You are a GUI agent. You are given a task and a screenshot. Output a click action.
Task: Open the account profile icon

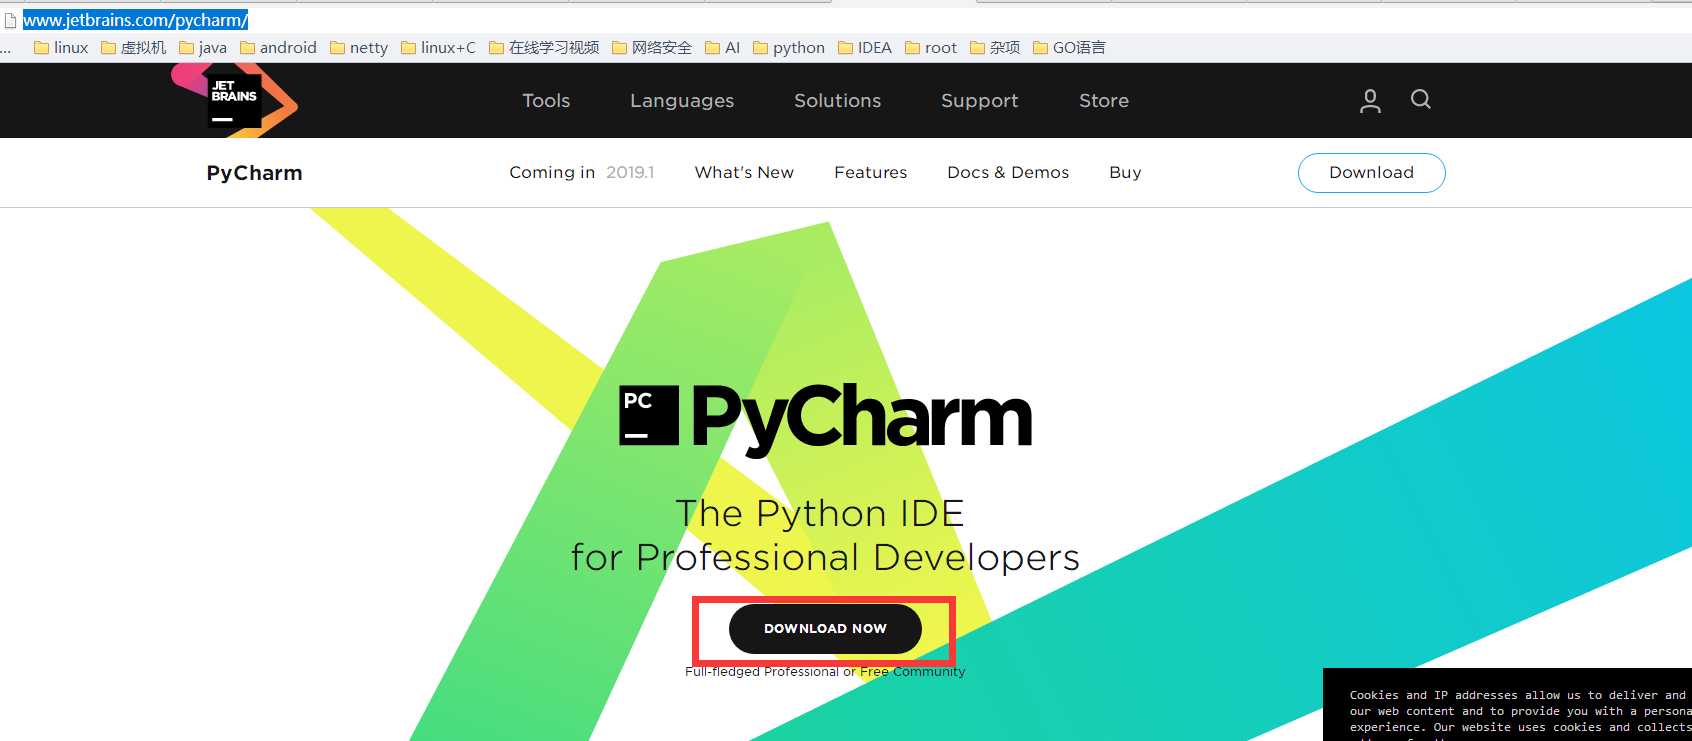(x=1370, y=100)
